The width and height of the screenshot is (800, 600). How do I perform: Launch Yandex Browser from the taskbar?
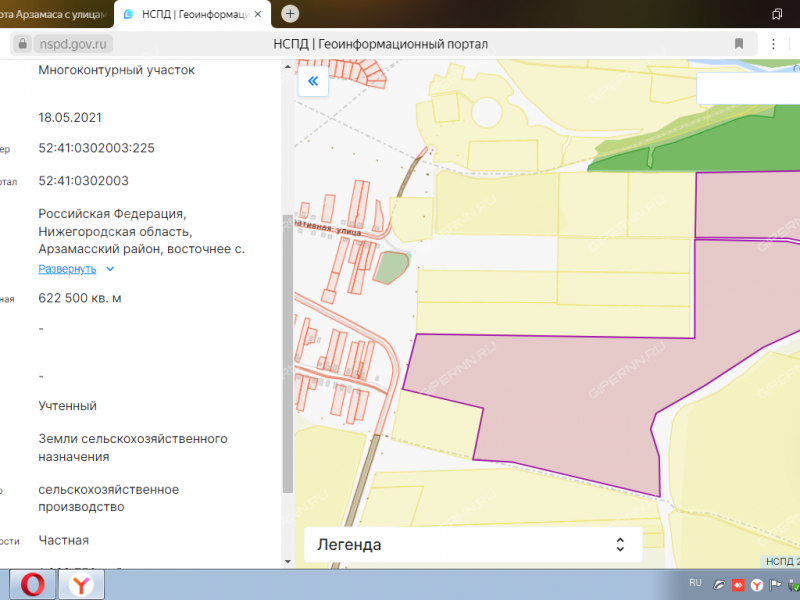click(80, 585)
